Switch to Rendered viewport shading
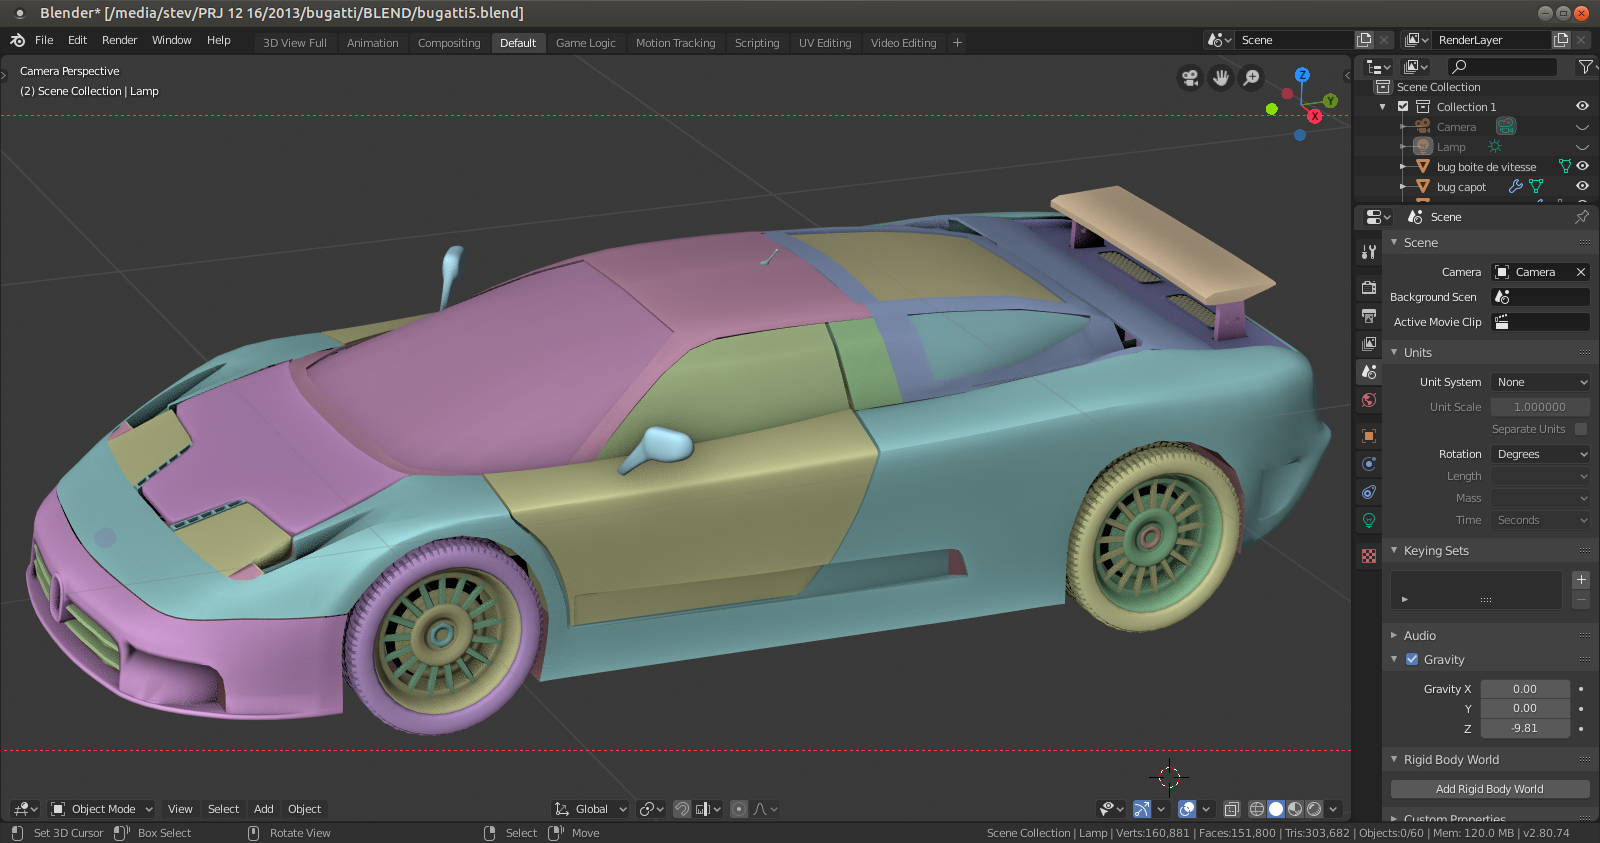This screenshot has height=843, width=1600. click(1314, 809)
